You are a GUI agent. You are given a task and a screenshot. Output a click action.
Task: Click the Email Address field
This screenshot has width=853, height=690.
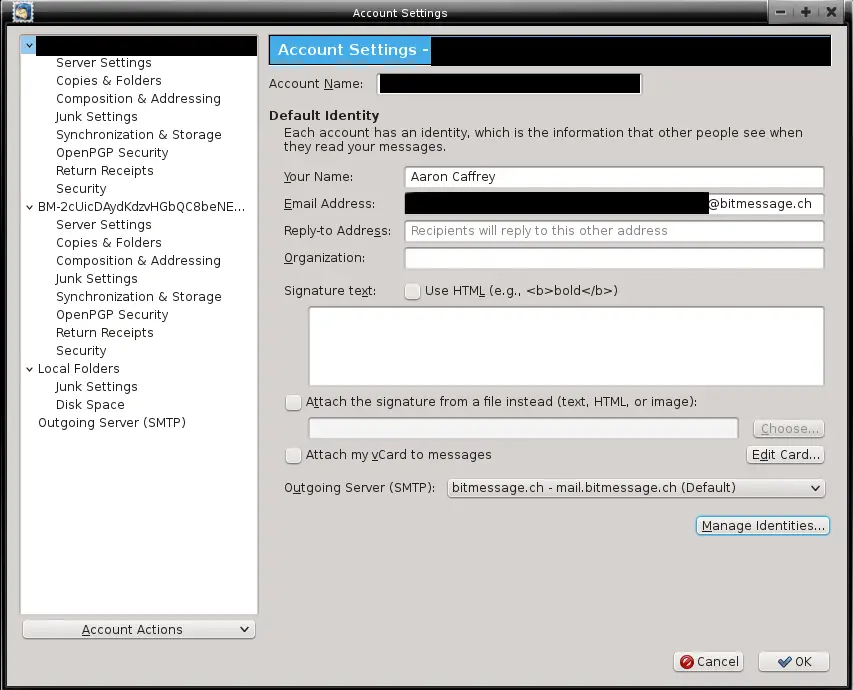pos(614,204)
